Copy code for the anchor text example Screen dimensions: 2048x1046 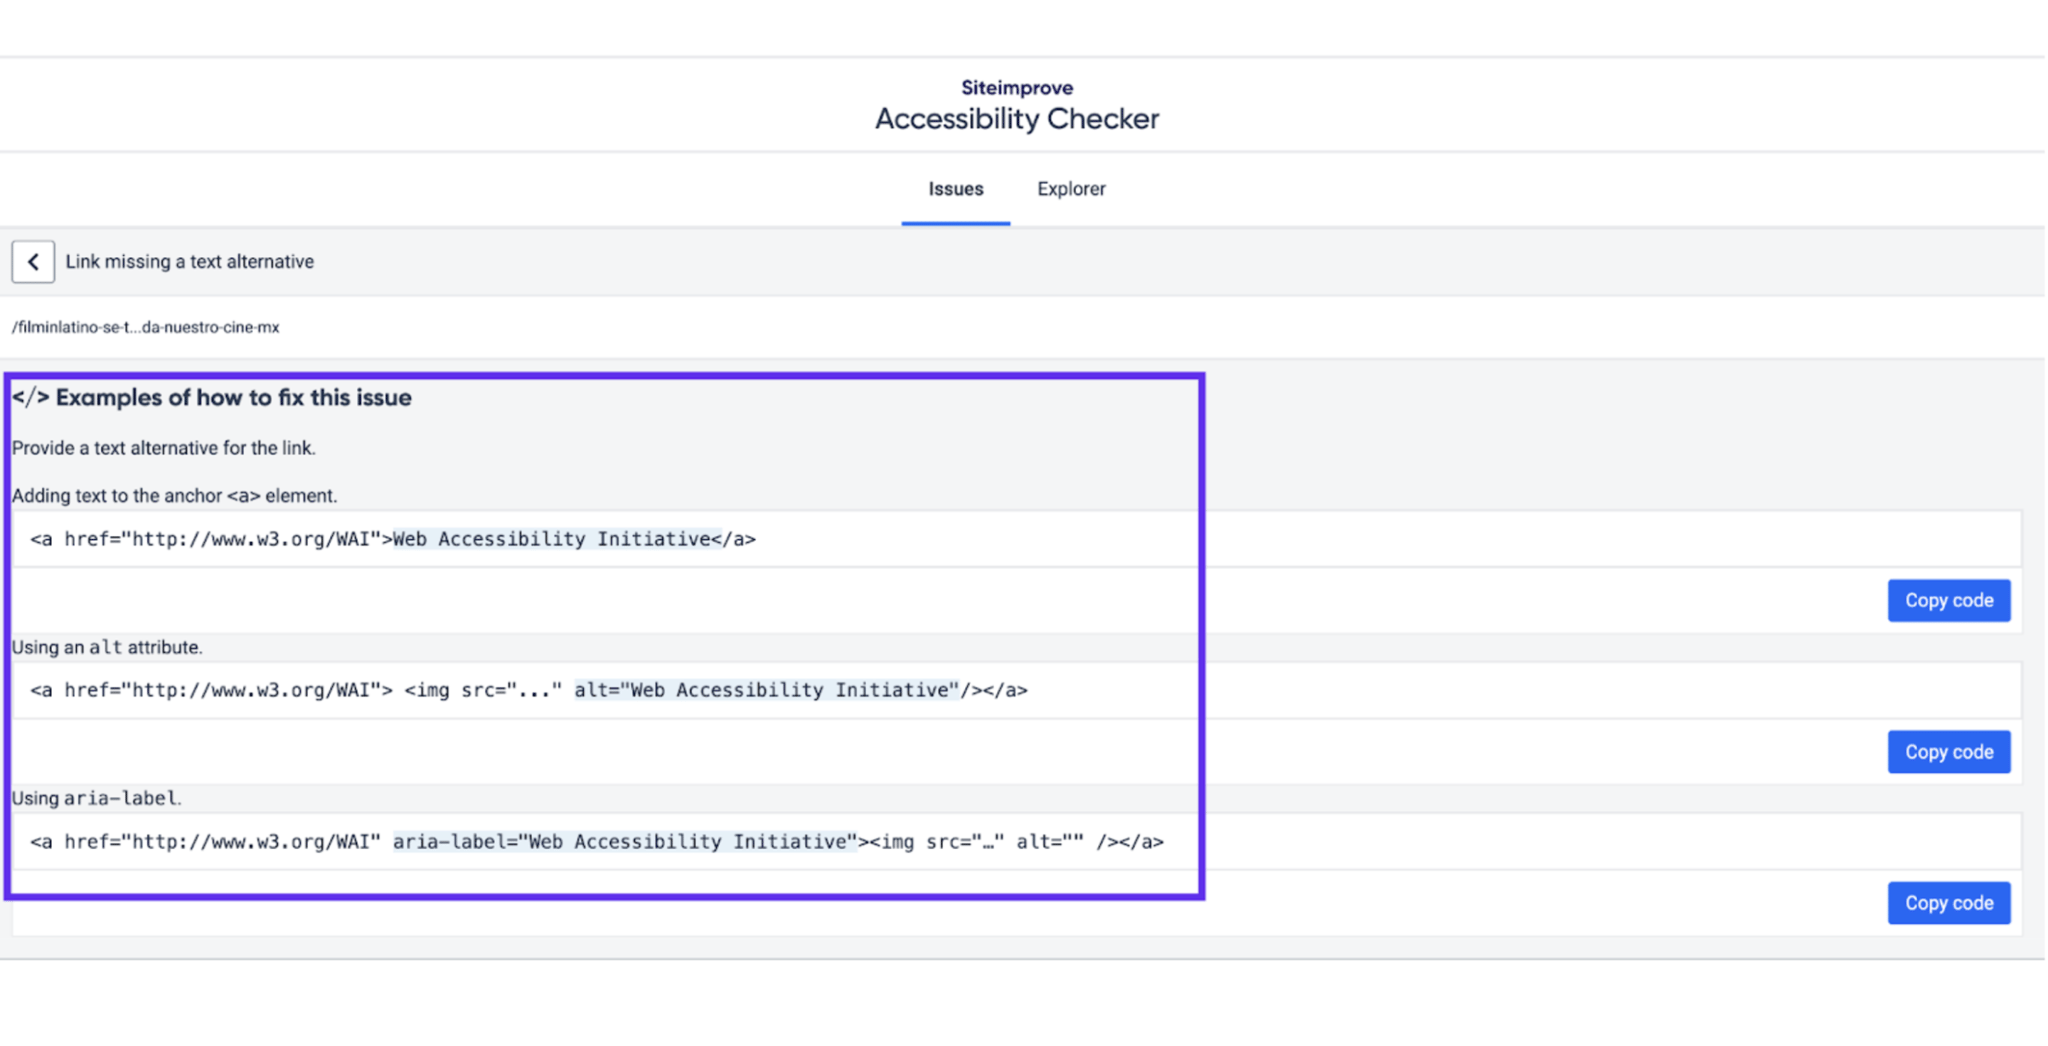click(1948, 600)
